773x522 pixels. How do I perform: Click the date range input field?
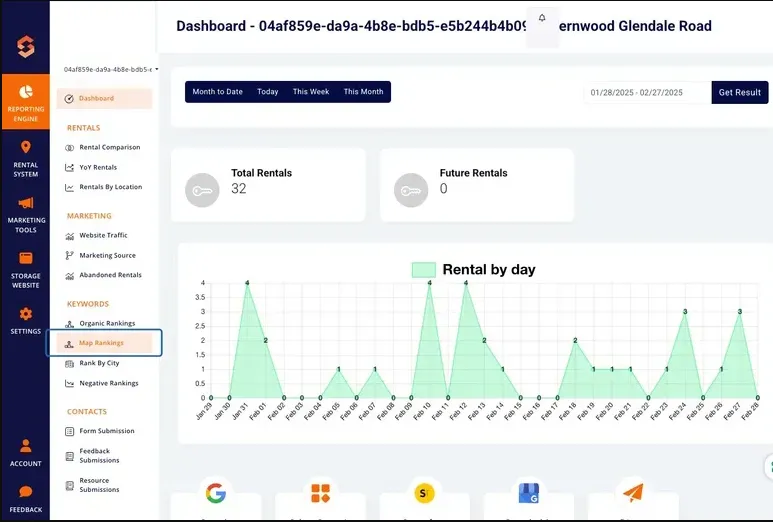[x=647, y=92]
